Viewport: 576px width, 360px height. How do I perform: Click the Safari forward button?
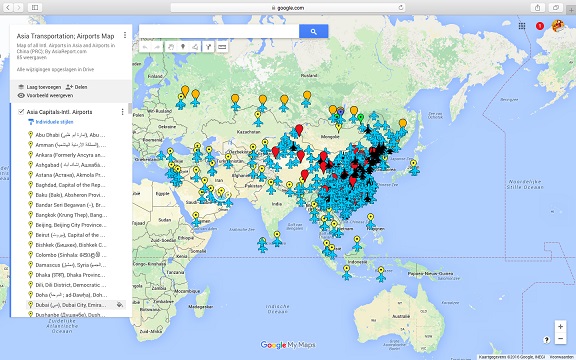[18, 7]
